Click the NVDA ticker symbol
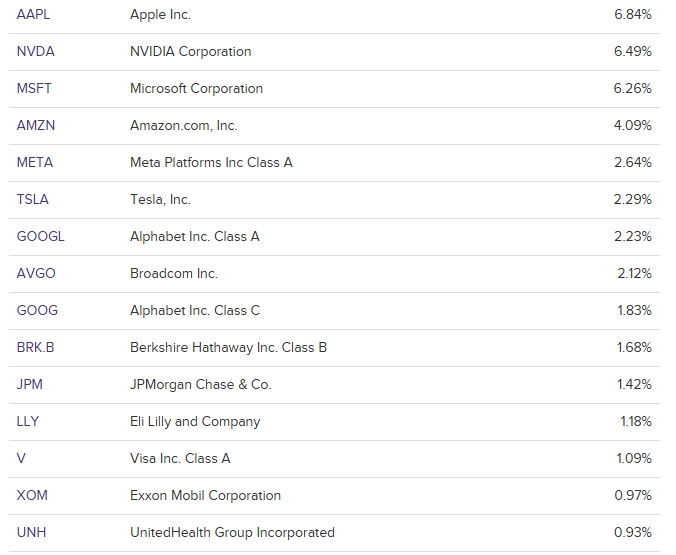The height and width of the screenshot is (555, 676). tap(36, 52)
